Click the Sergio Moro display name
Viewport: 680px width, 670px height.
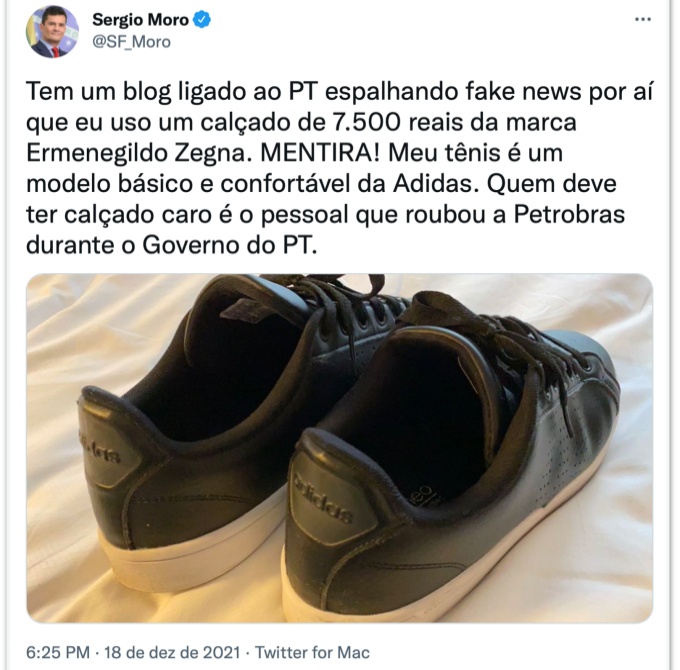(141, 20)
